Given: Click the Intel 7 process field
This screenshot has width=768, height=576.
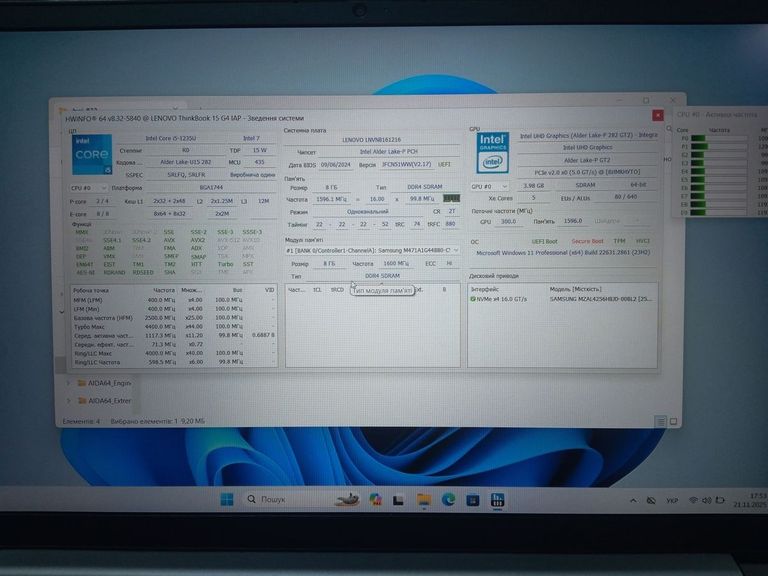Looking at the screenshot, I should pyautogui.click(x=252, y=139).
